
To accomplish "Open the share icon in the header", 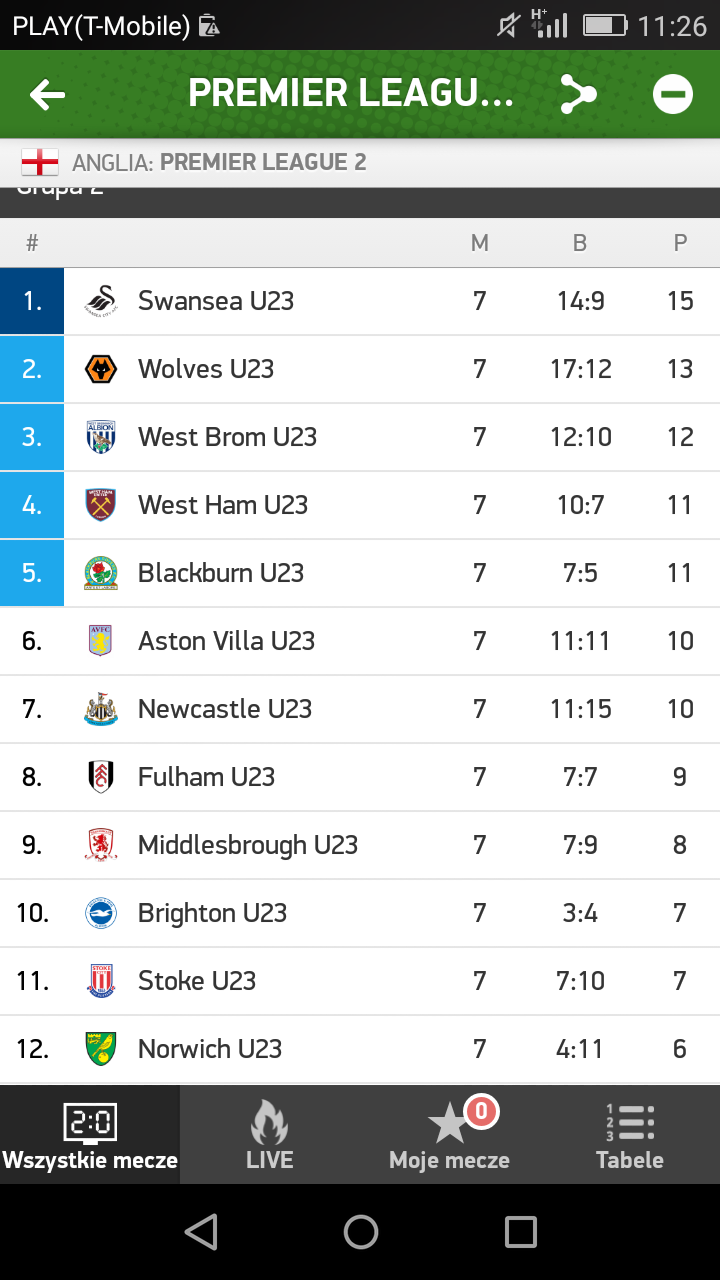I will 578,93.
